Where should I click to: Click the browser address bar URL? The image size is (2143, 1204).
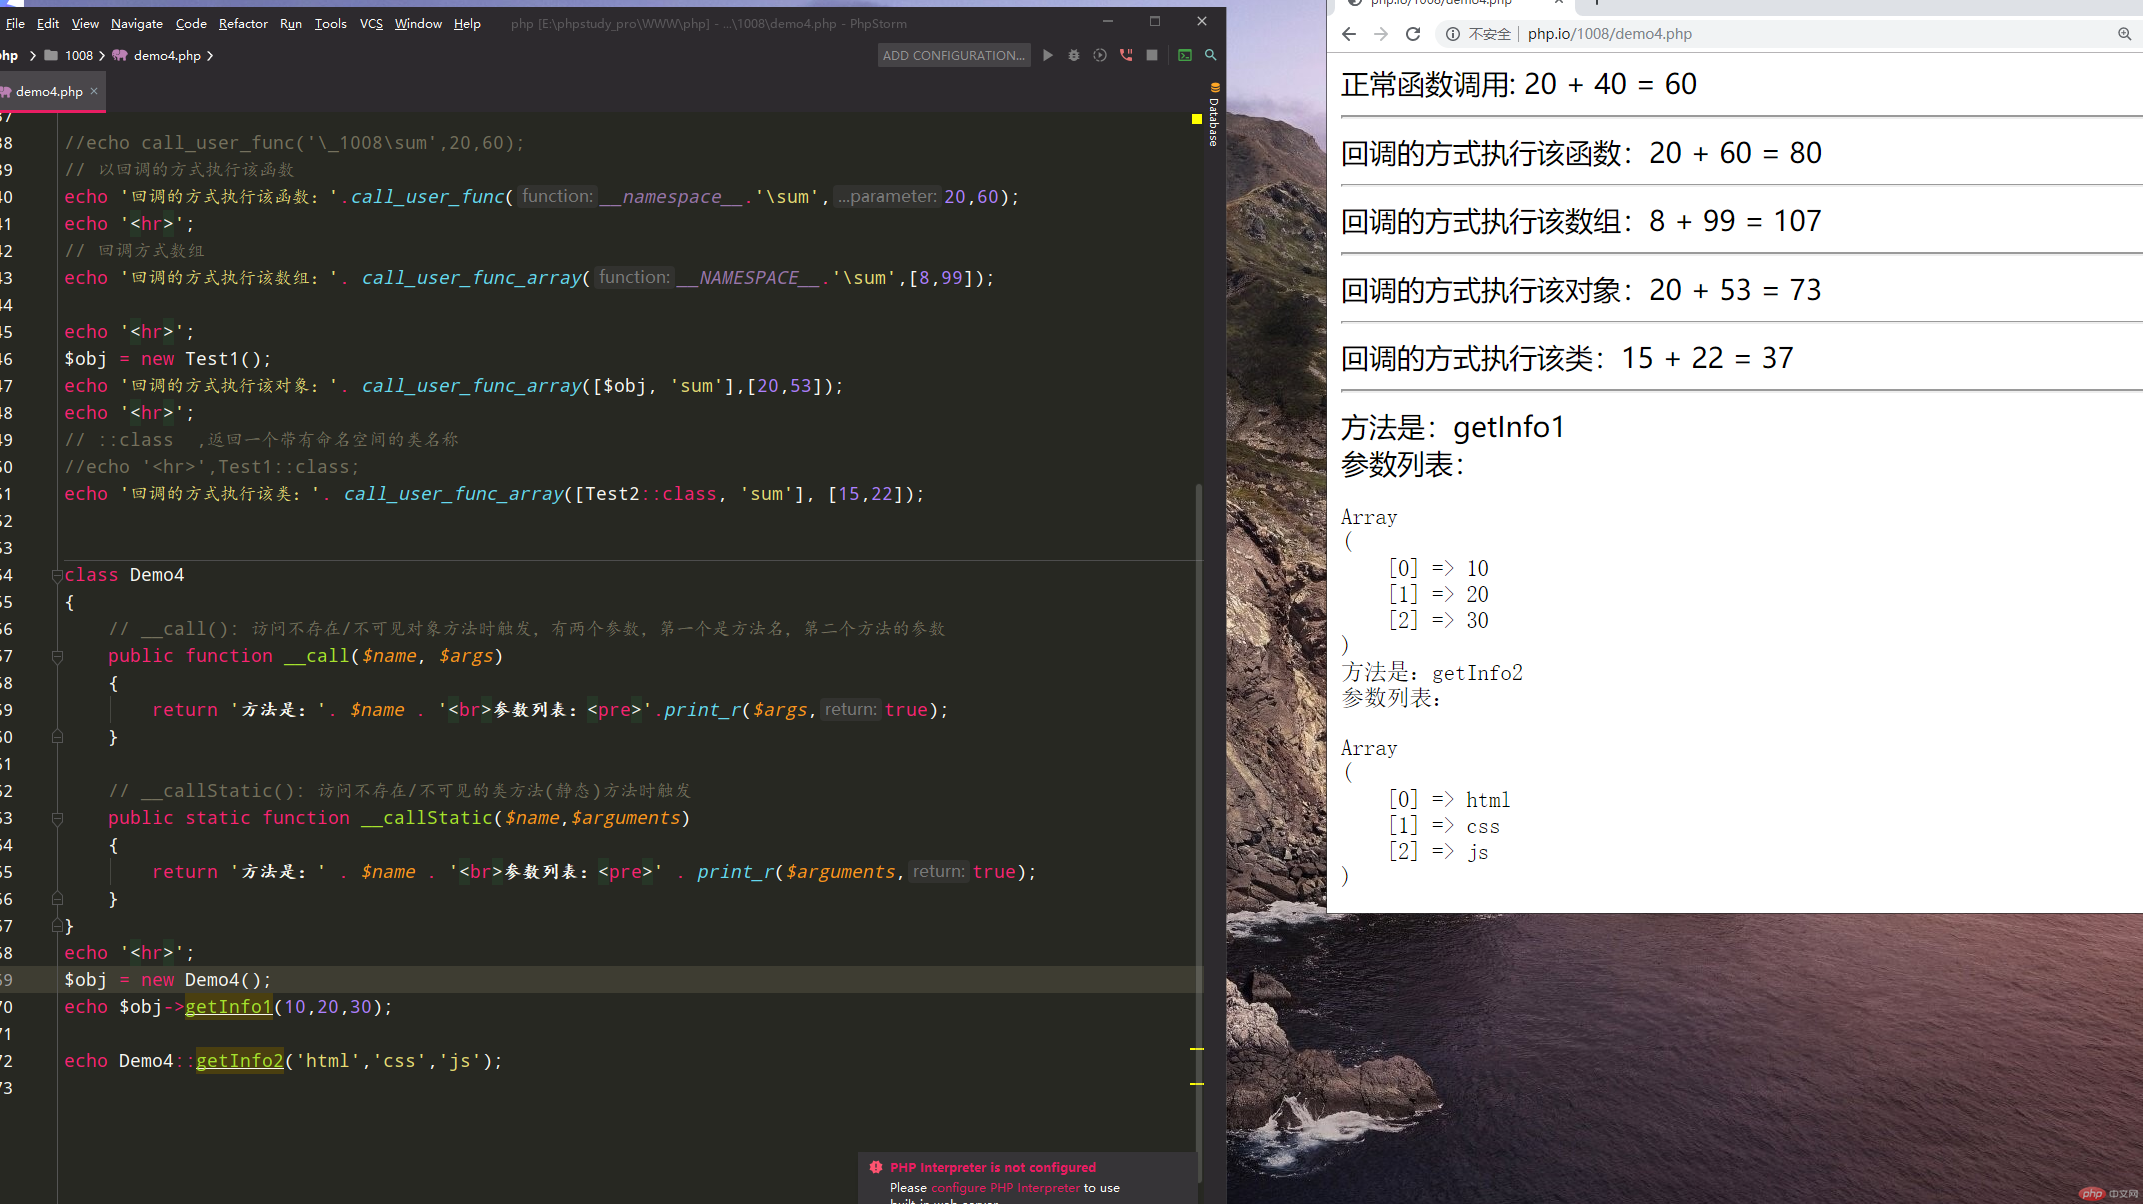tap(1609, 34)
